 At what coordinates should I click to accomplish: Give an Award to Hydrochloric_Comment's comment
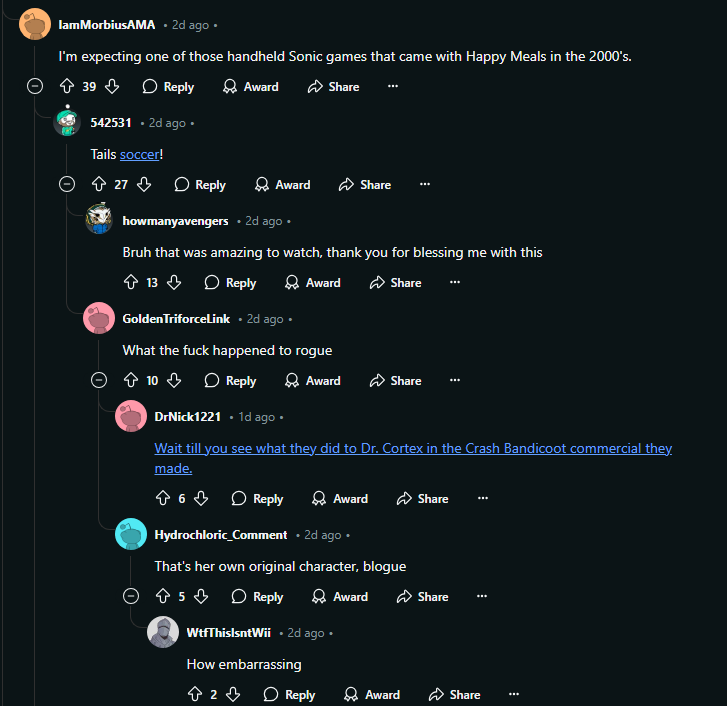pyautogui.click(x=340, y=597)
